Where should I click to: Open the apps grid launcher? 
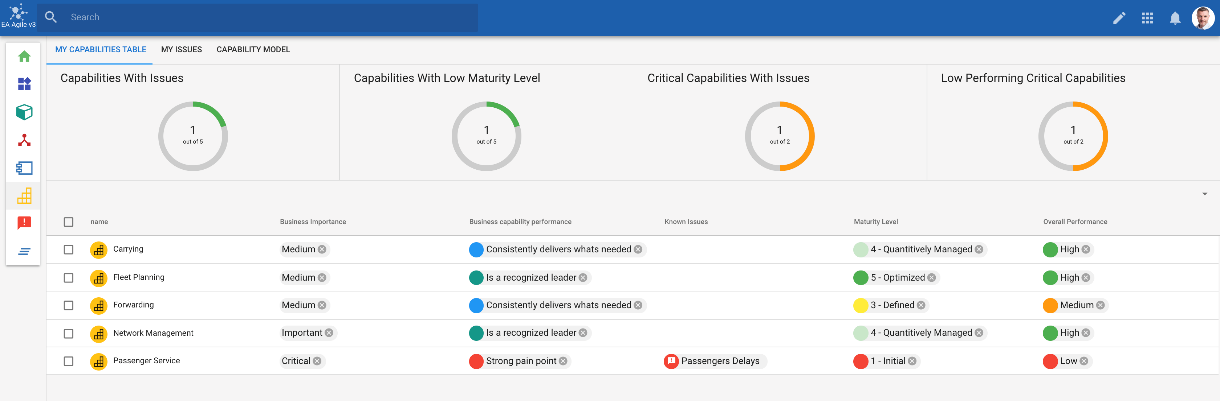(x=1147, y=18)
